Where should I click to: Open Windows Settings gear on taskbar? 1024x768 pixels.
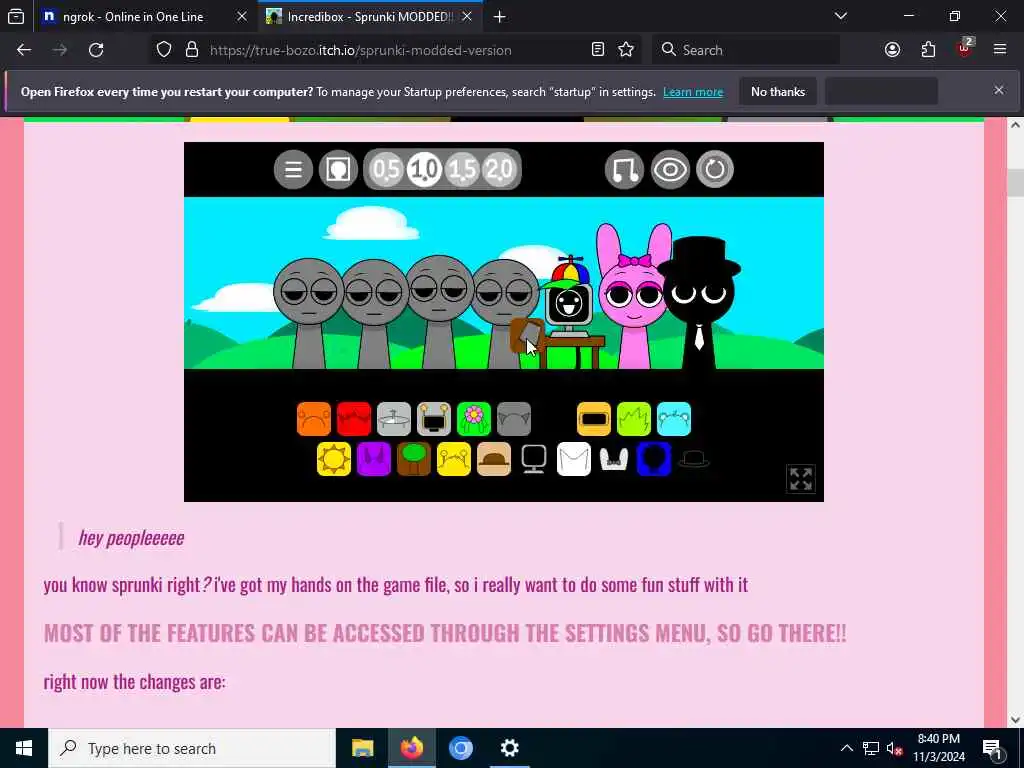click(x=509, y=748)
